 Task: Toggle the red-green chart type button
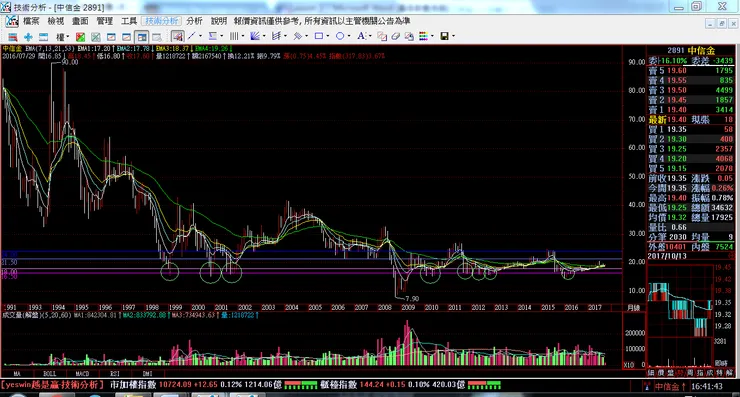(x=80, y=37)
